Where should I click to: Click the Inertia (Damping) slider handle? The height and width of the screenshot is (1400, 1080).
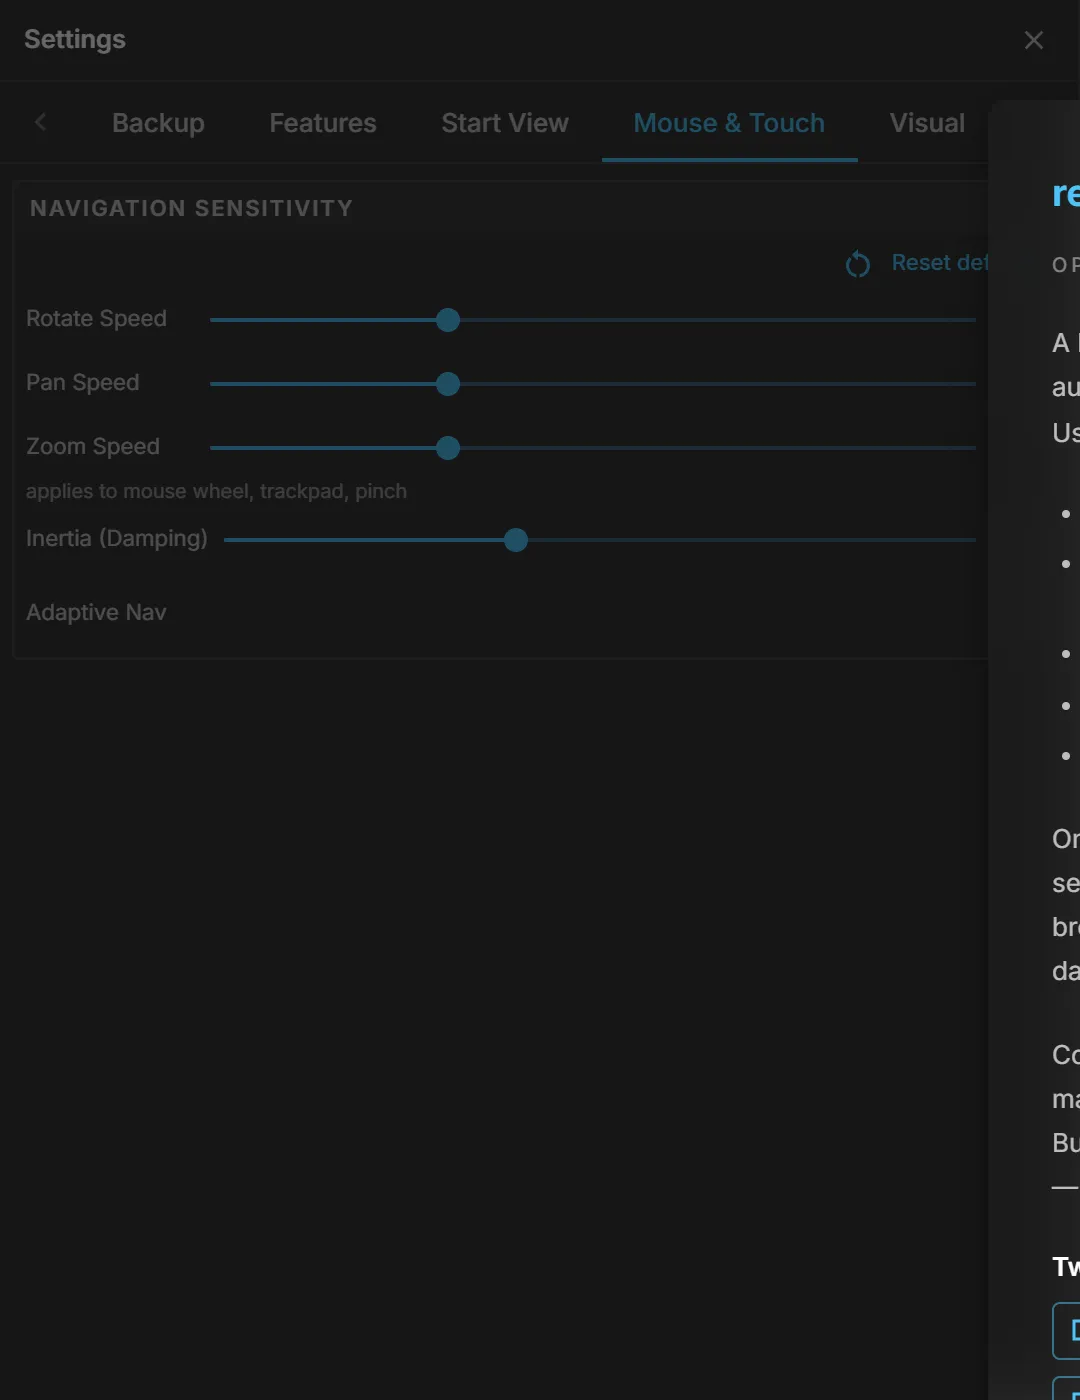click(516, 540)
